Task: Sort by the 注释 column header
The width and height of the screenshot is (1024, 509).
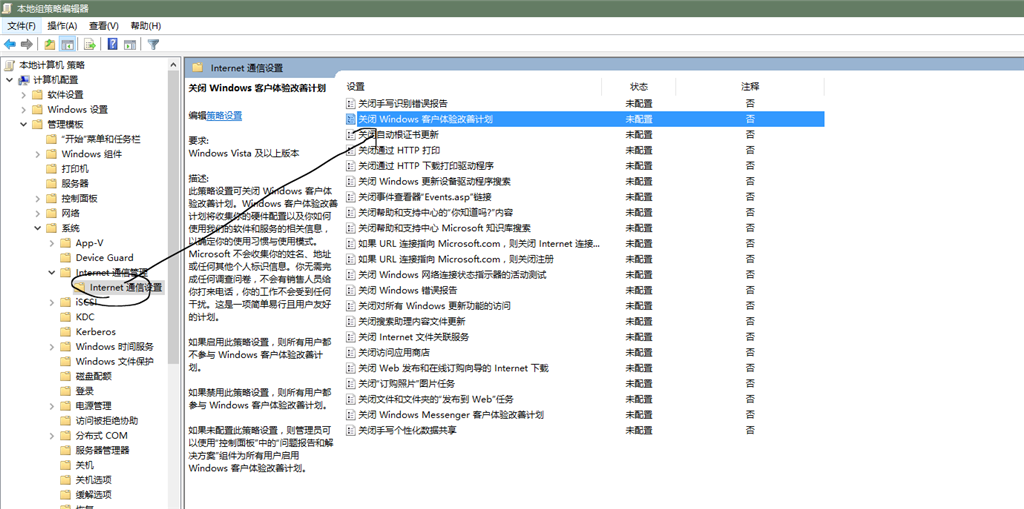Action: [750, 86]
